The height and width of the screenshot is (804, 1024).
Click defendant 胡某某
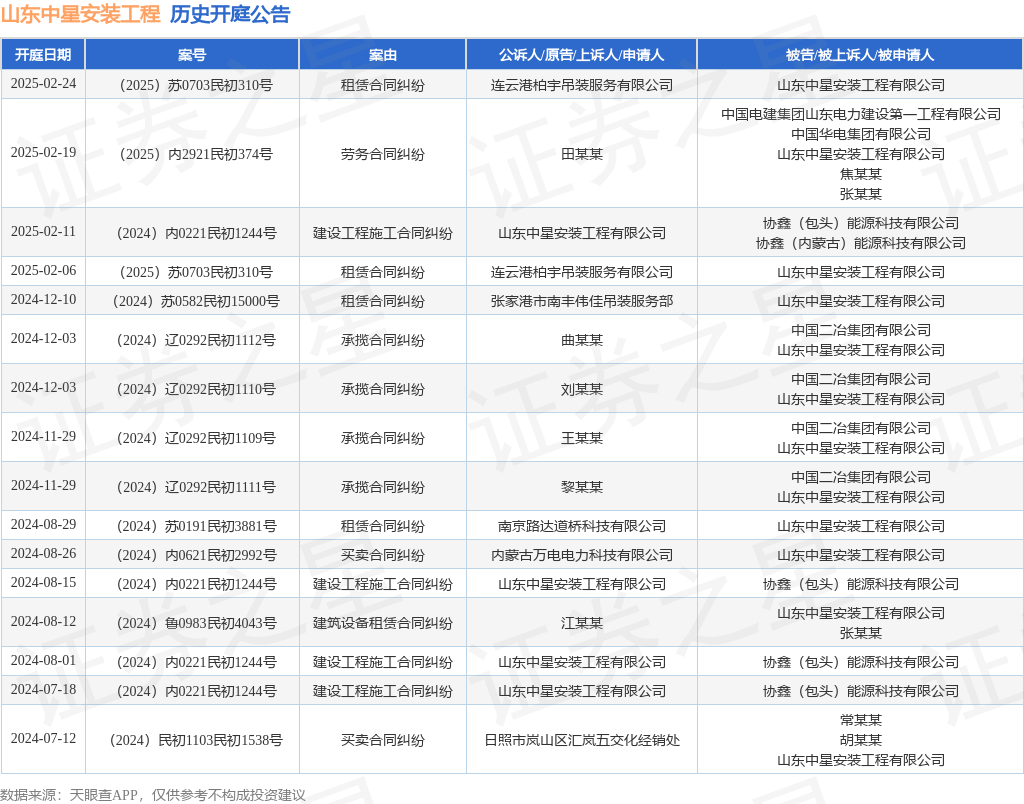coord(861,741)
